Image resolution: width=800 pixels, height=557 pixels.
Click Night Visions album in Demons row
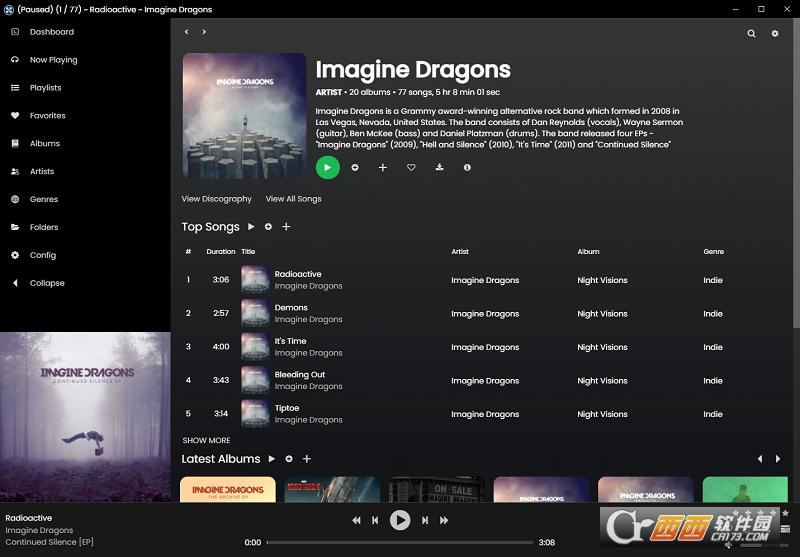[602, 314]
